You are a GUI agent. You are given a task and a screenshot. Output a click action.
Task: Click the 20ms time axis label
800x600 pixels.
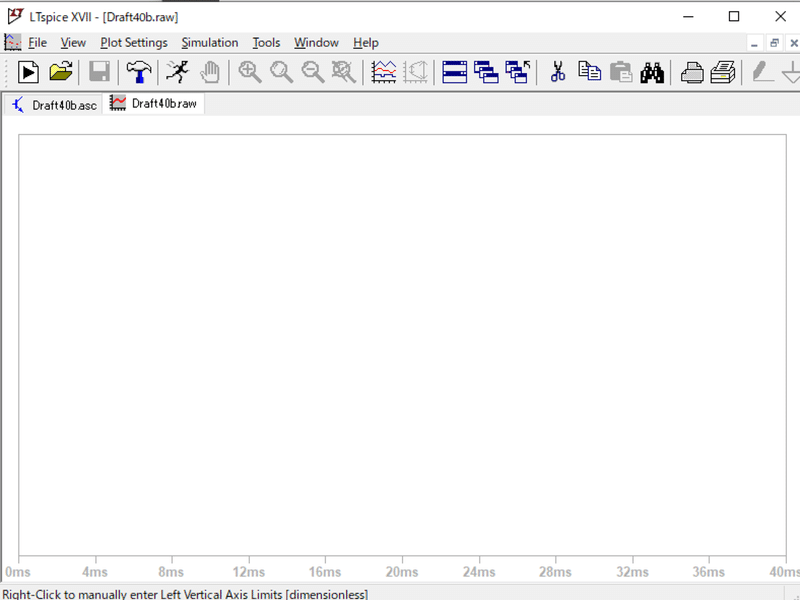click(x=402, y=572)
